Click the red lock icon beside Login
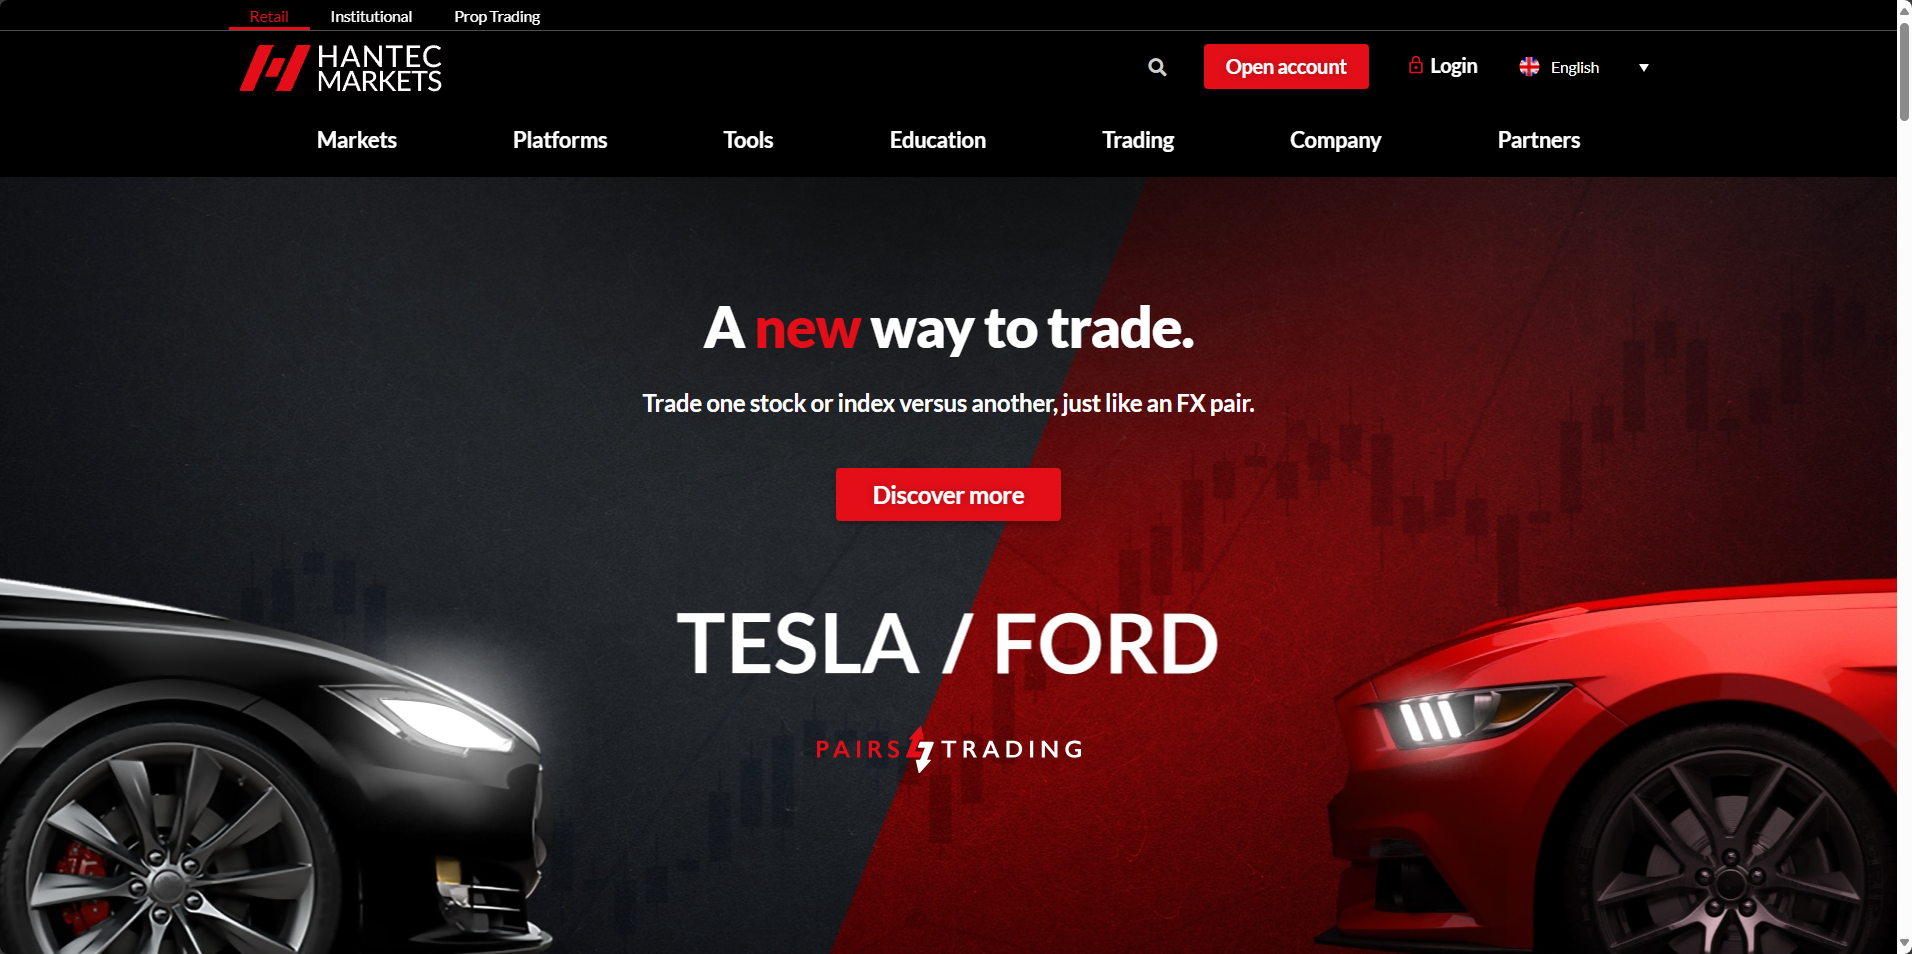The image size is (1912, 954). 1415,65
